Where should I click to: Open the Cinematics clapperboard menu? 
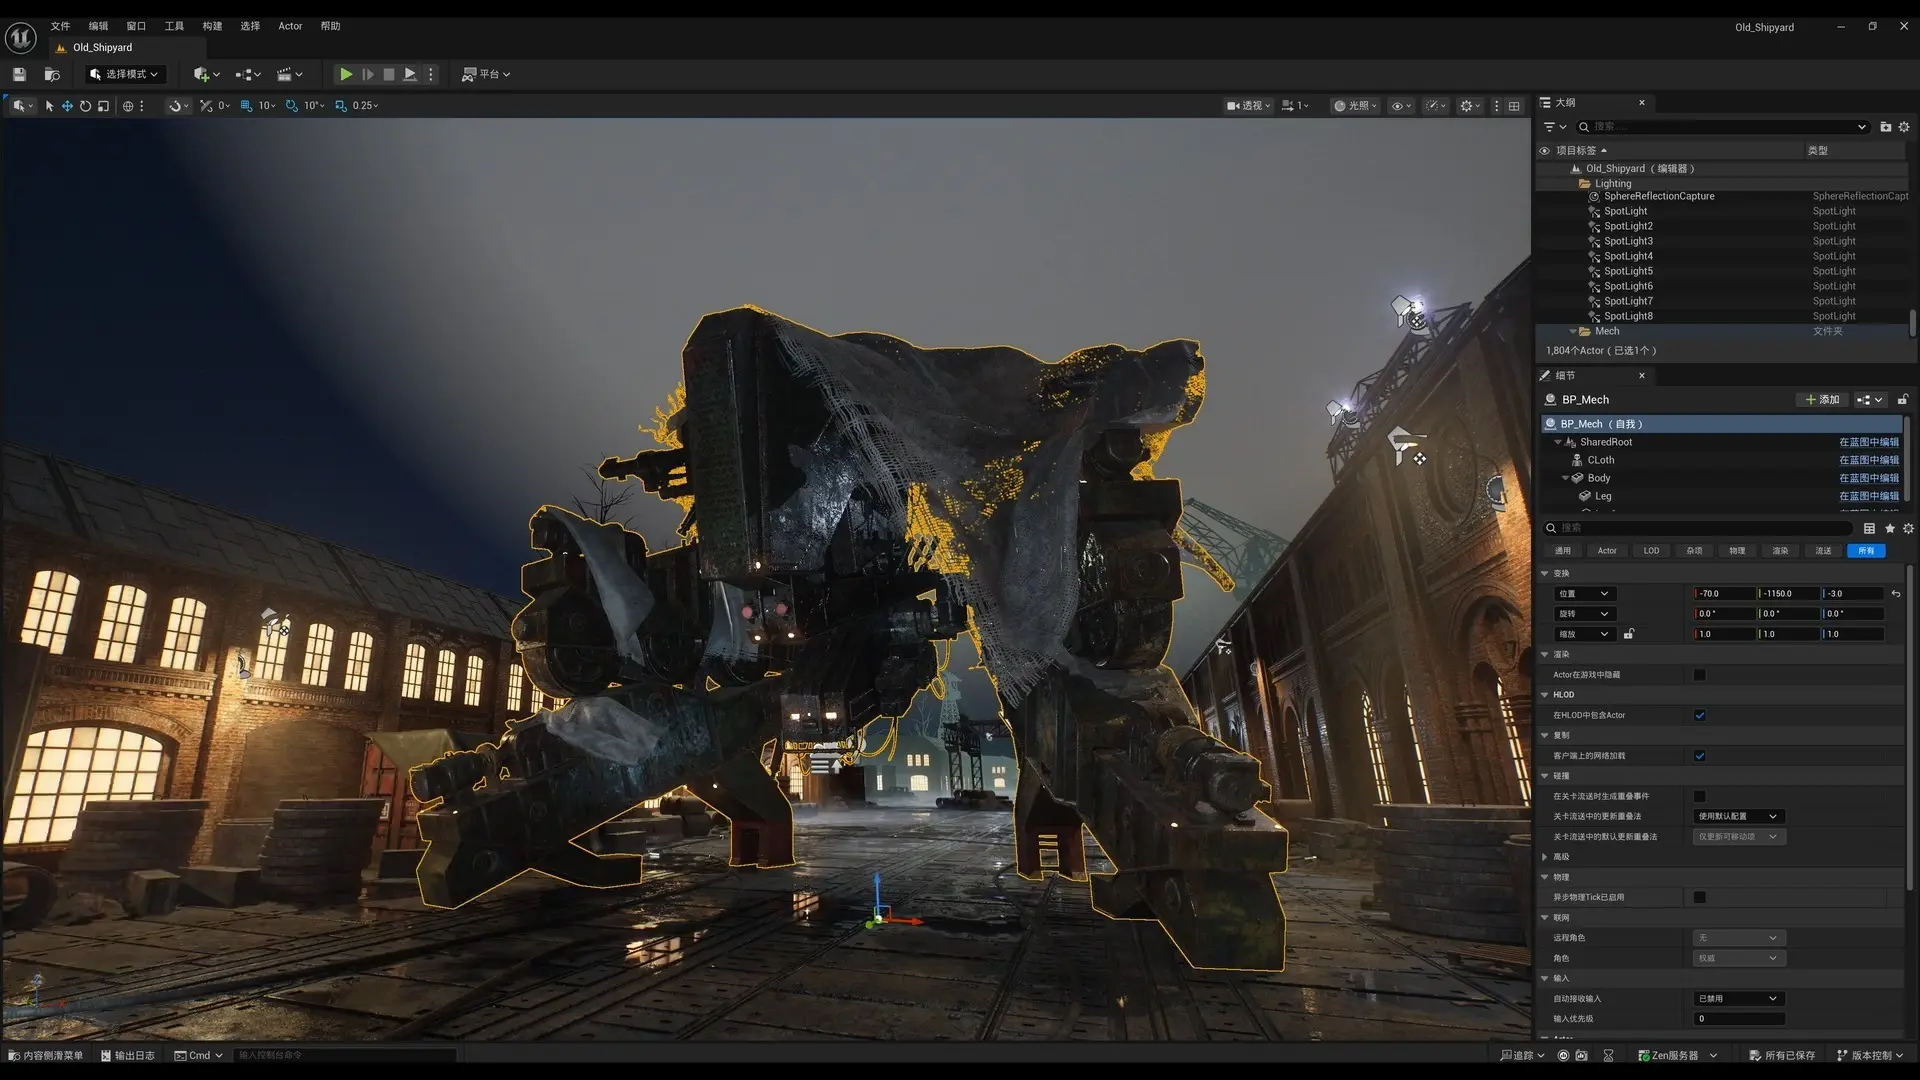point(285,74)
